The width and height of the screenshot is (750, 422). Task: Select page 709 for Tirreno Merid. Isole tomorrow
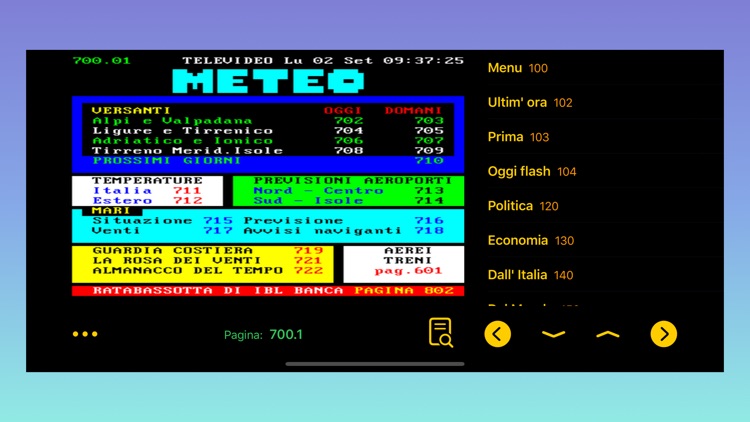tap(429, 151)
